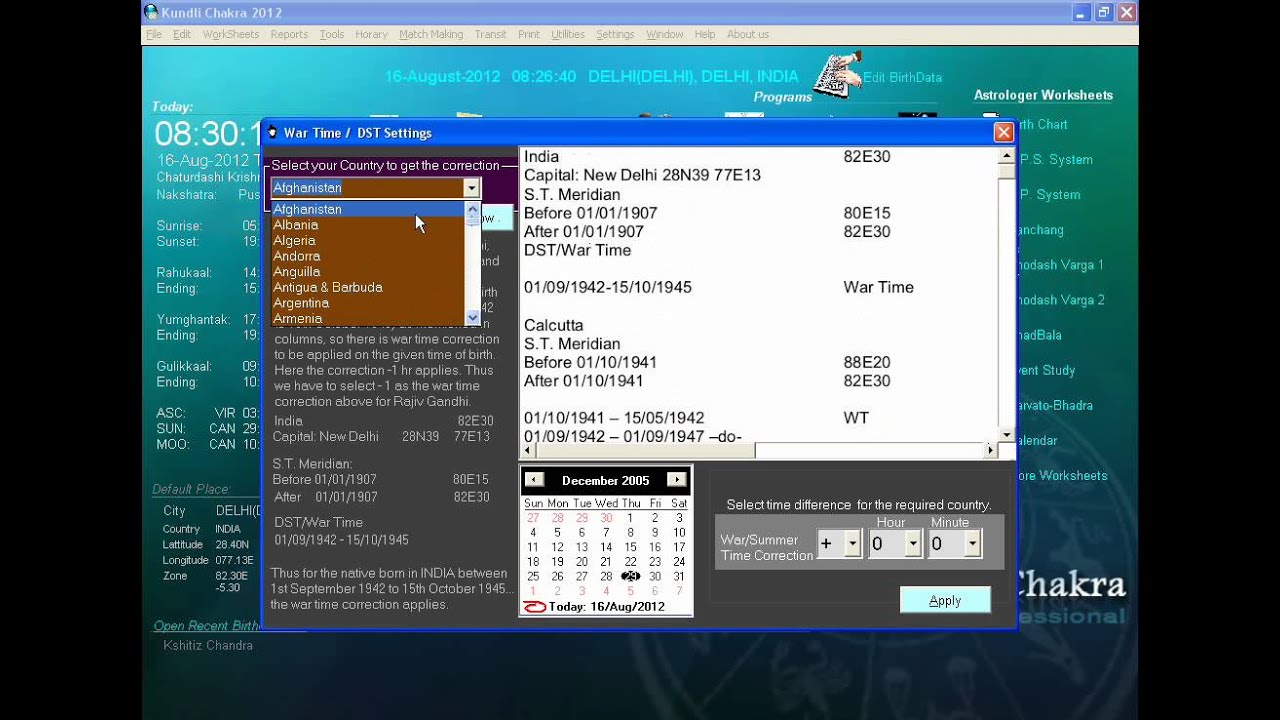The width and height of the screenshot is (1280, 720).
Task: Toggle the country combo box arrow
Action: [x=471, y=188]
